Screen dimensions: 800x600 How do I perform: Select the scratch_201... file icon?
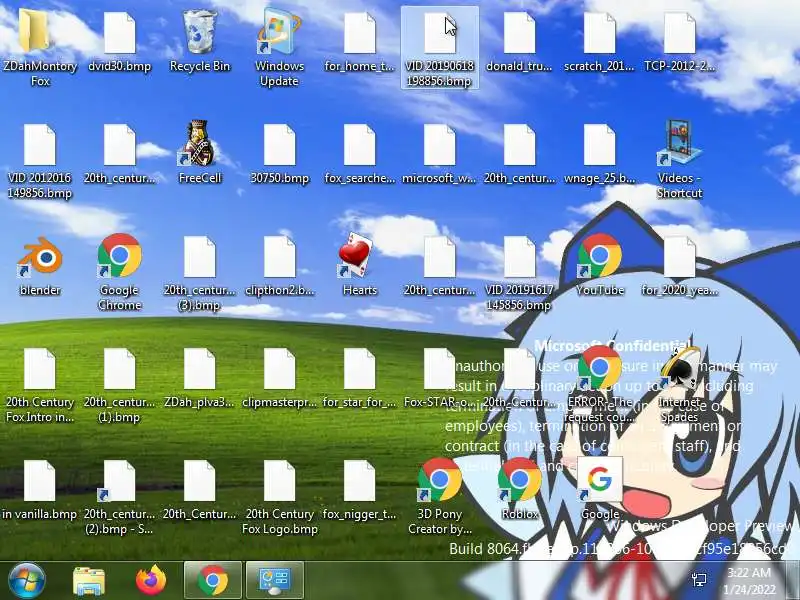pos(599,42)
